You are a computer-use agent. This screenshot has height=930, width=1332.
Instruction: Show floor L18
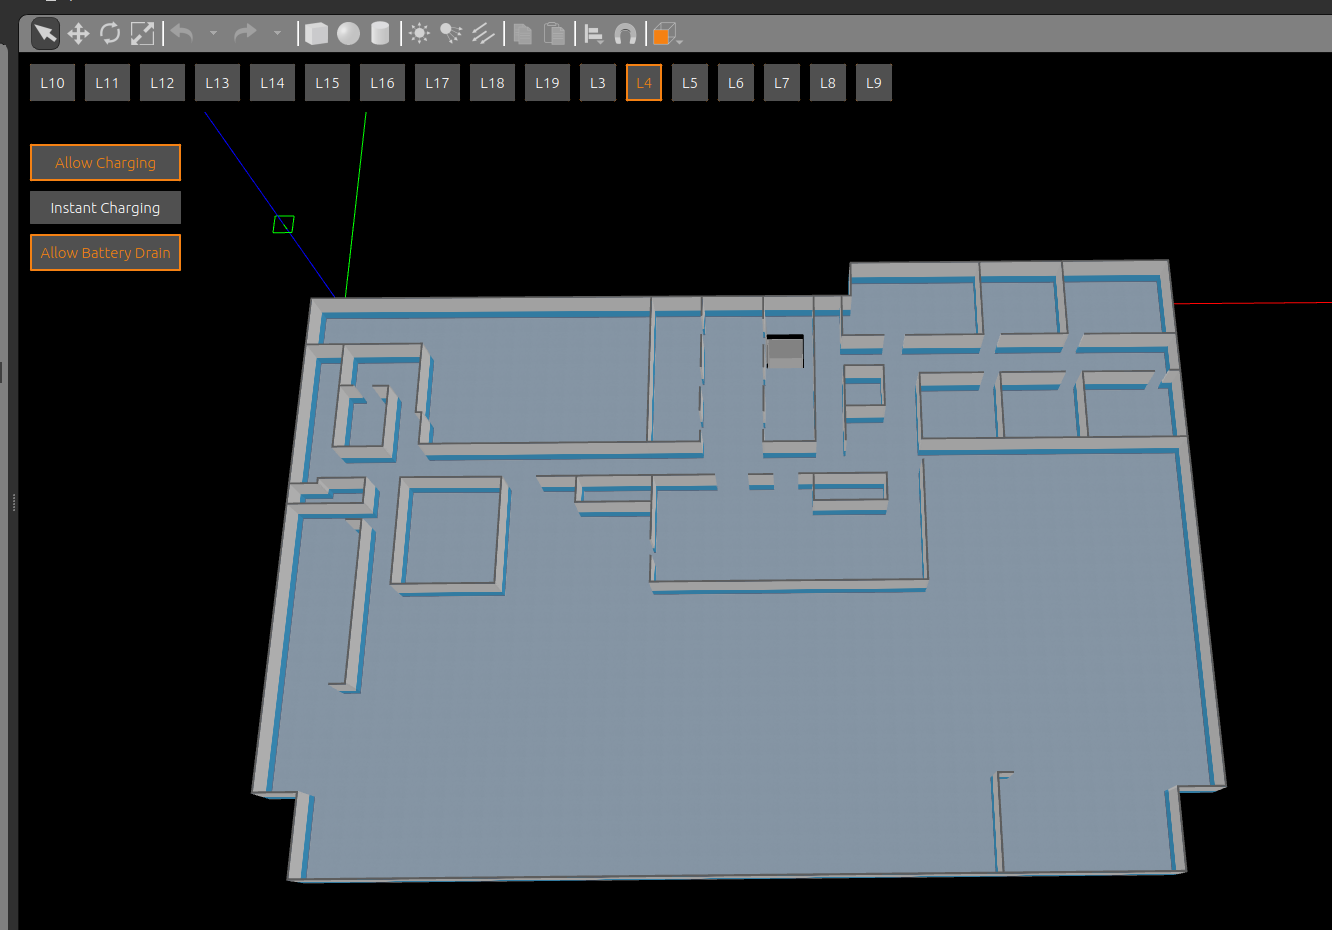point(492,83)
